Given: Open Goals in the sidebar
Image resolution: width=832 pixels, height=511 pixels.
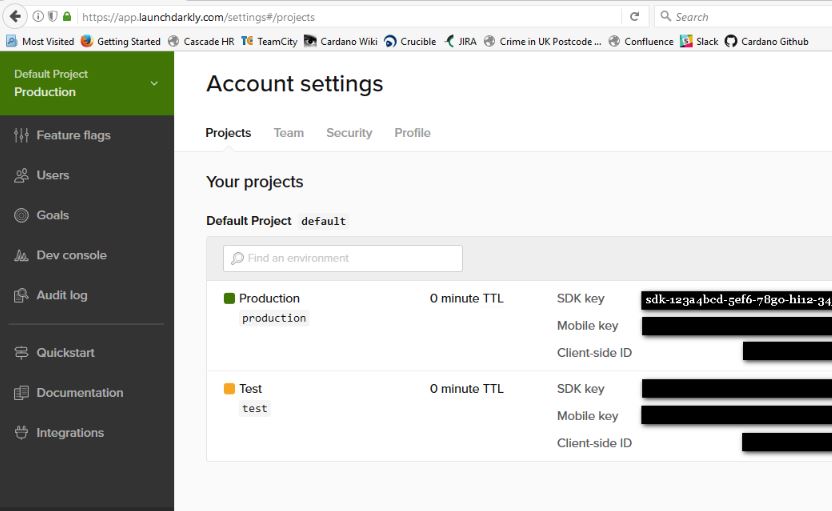Looking at the screenshot, I should (x=53, y=215).
